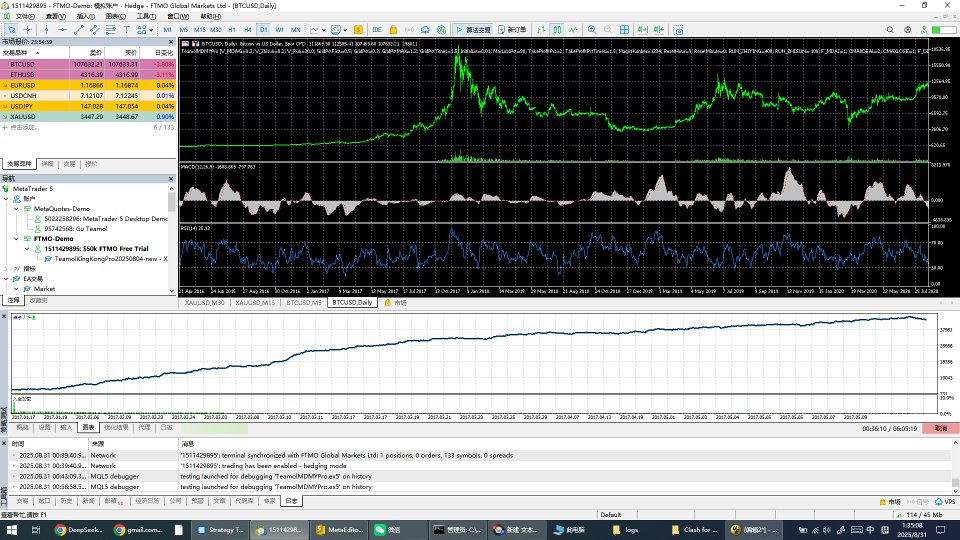
Task: Switch timeframe to M30
Action: pyautogui.click(x=216, y=29)
